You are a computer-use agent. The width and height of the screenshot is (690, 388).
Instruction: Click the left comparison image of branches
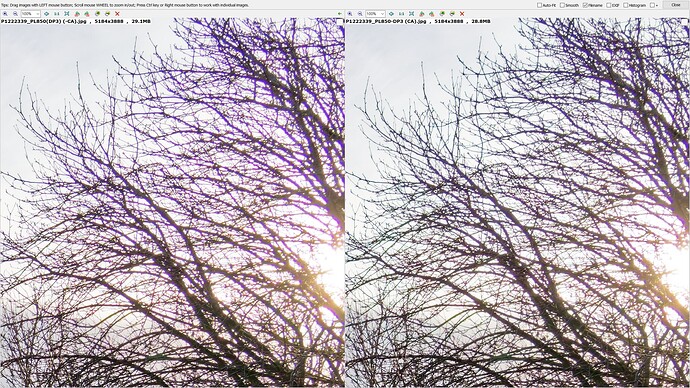click(x=172, y=202)
